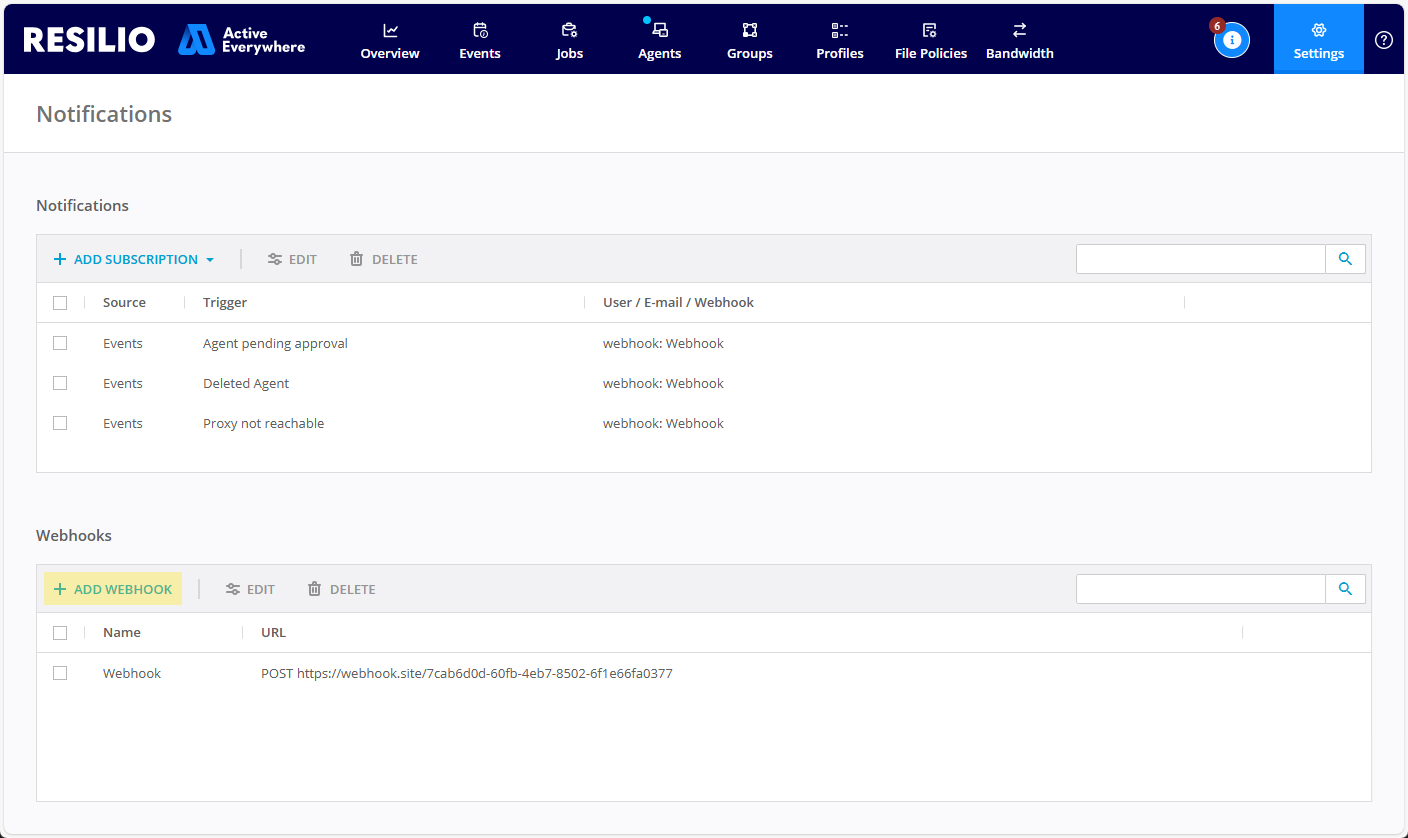Click the RESILIO logo
This screenshot has width=1408, height=838.
pyautogui.click(x=89, y=39)
